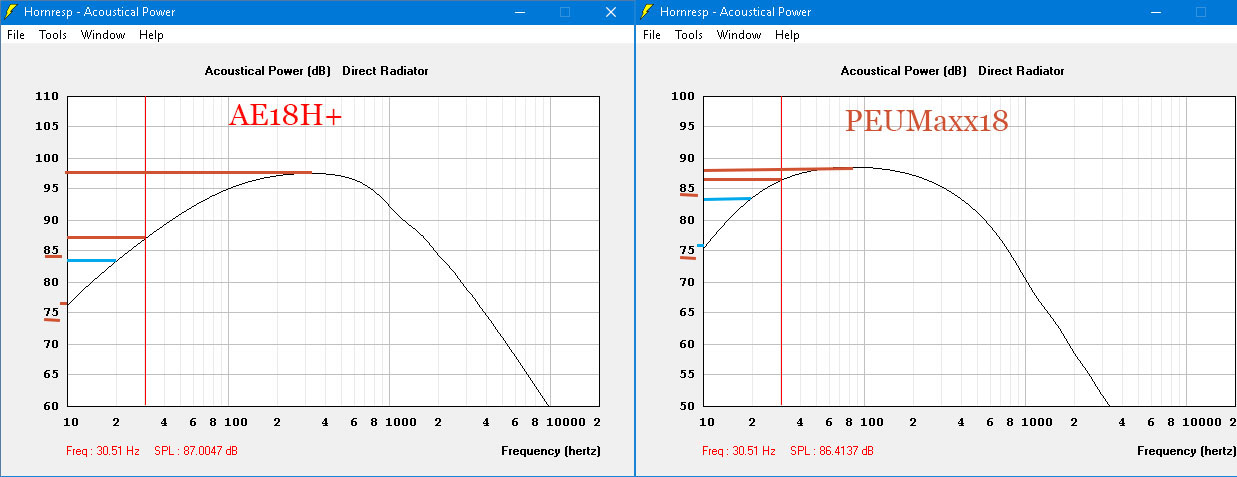The height and width of the screenshot is (477, 1237).
Task: Open Window menu in right Hornresp window
Action: click(739, 35)
